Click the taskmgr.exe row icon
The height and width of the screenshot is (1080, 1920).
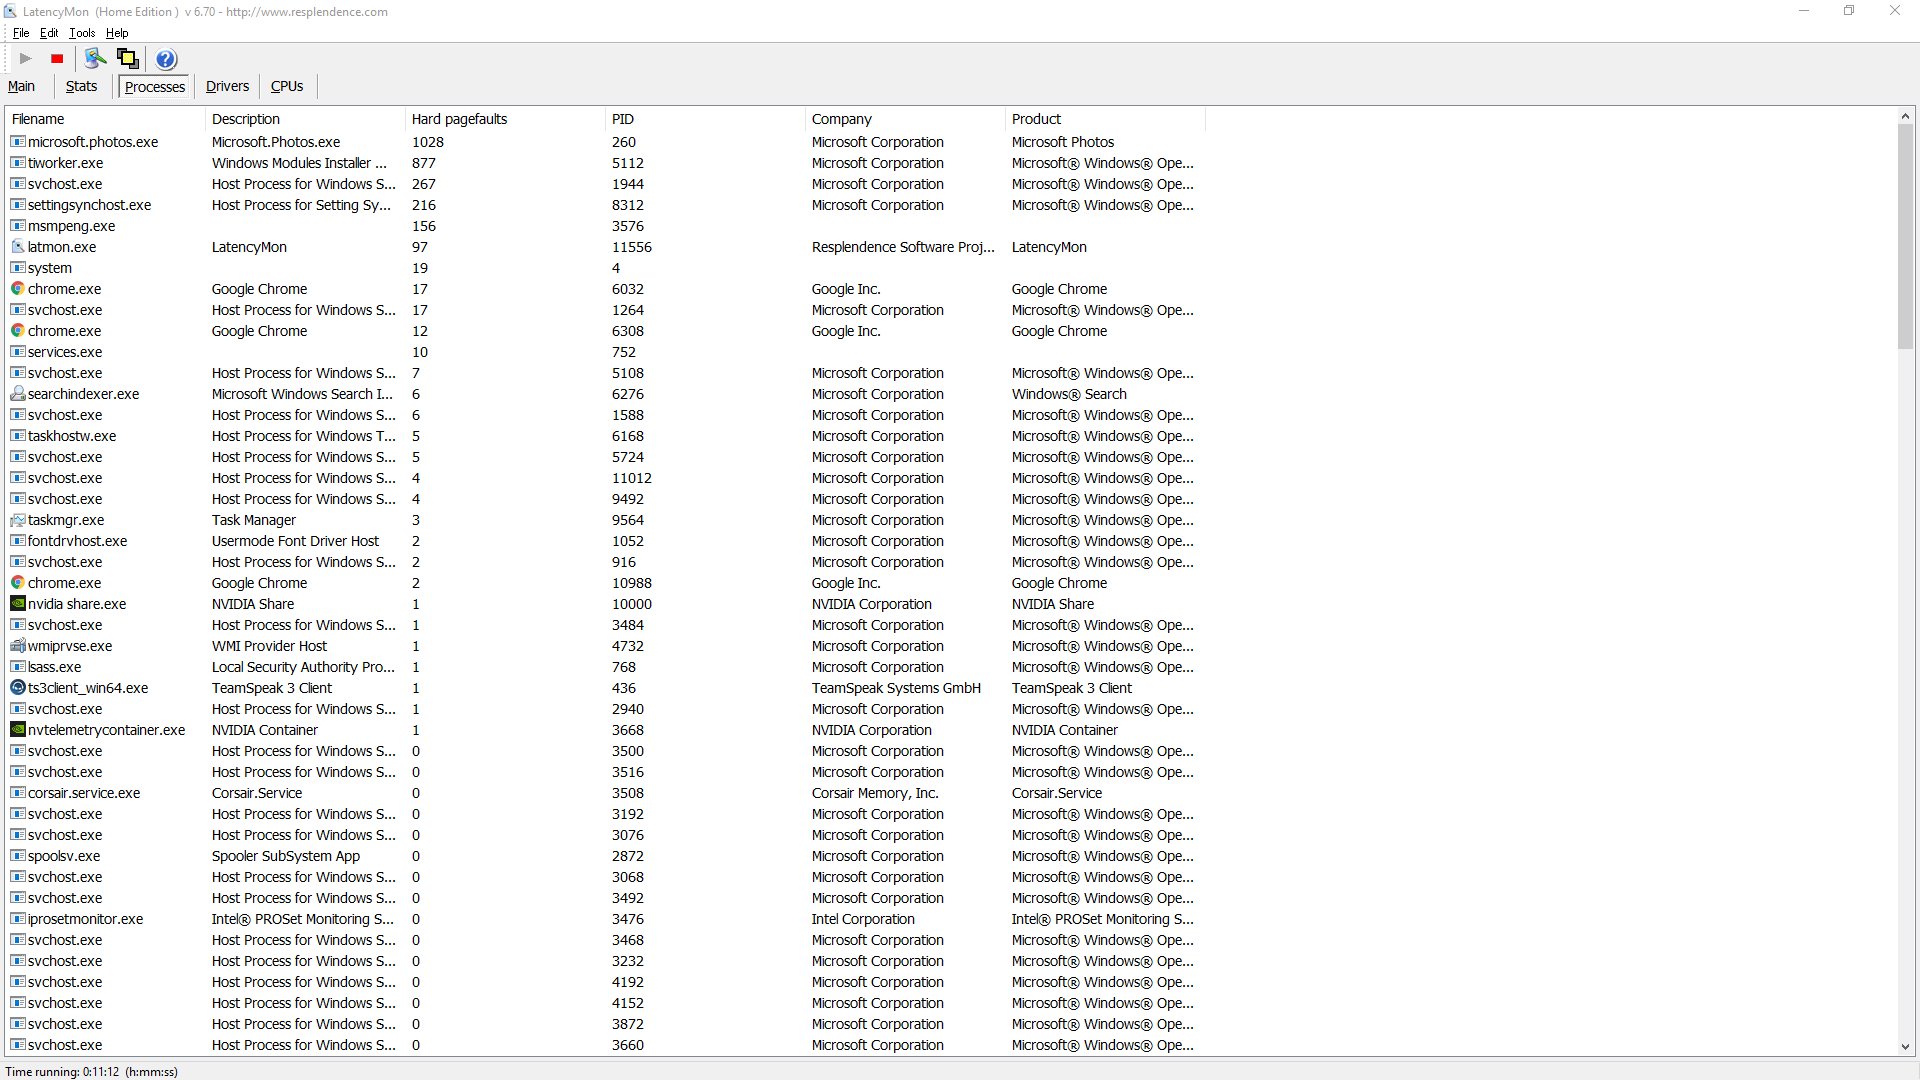click(18, 520)
